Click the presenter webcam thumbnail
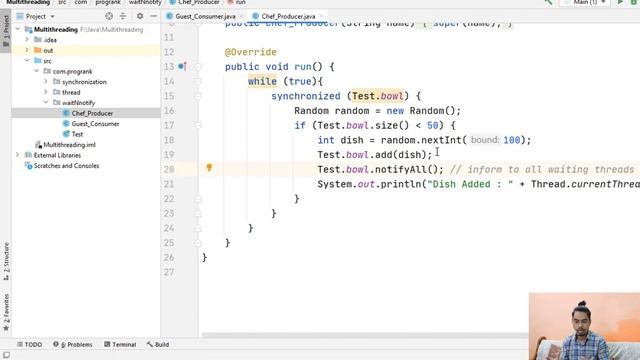The width and height of the screenshot is (640, 360). 584,326
